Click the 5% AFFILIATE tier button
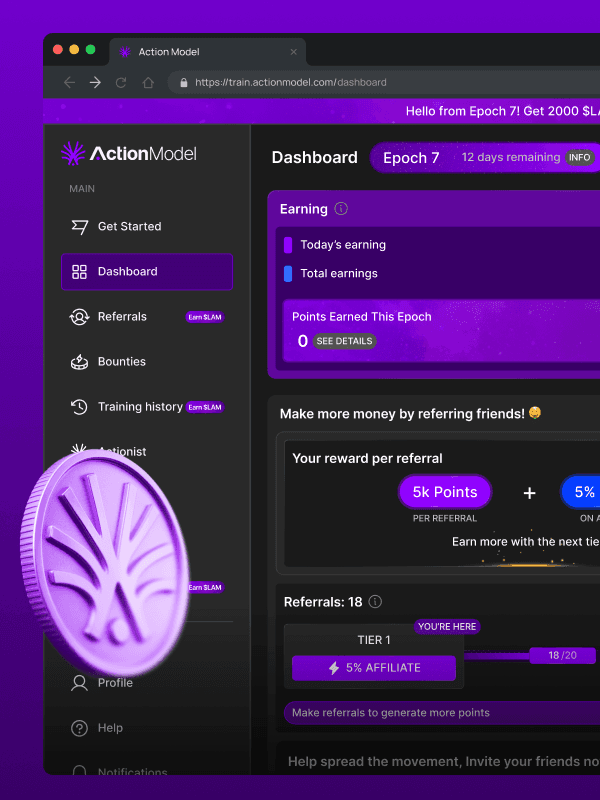This screenshot has width=600, height=800. [x=373, y=668]
